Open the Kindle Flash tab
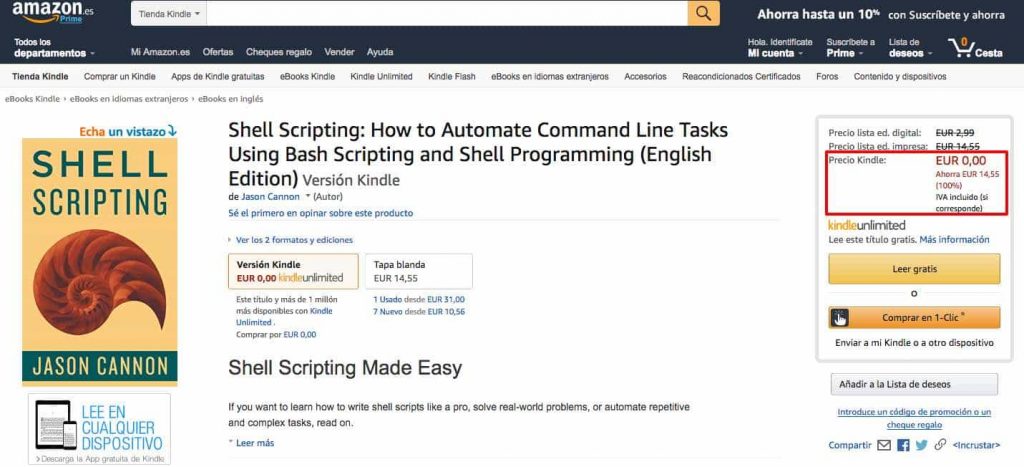Viewport: 1024px width, 467px height. [452, 76]
